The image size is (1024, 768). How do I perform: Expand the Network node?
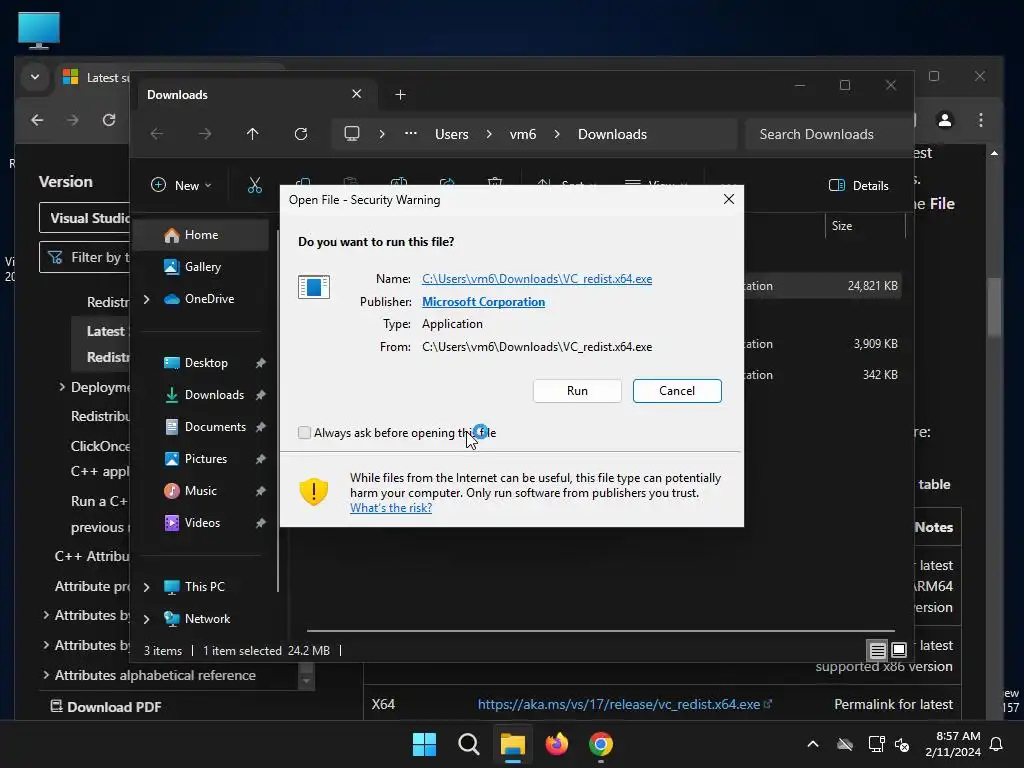tap(146, 619)
